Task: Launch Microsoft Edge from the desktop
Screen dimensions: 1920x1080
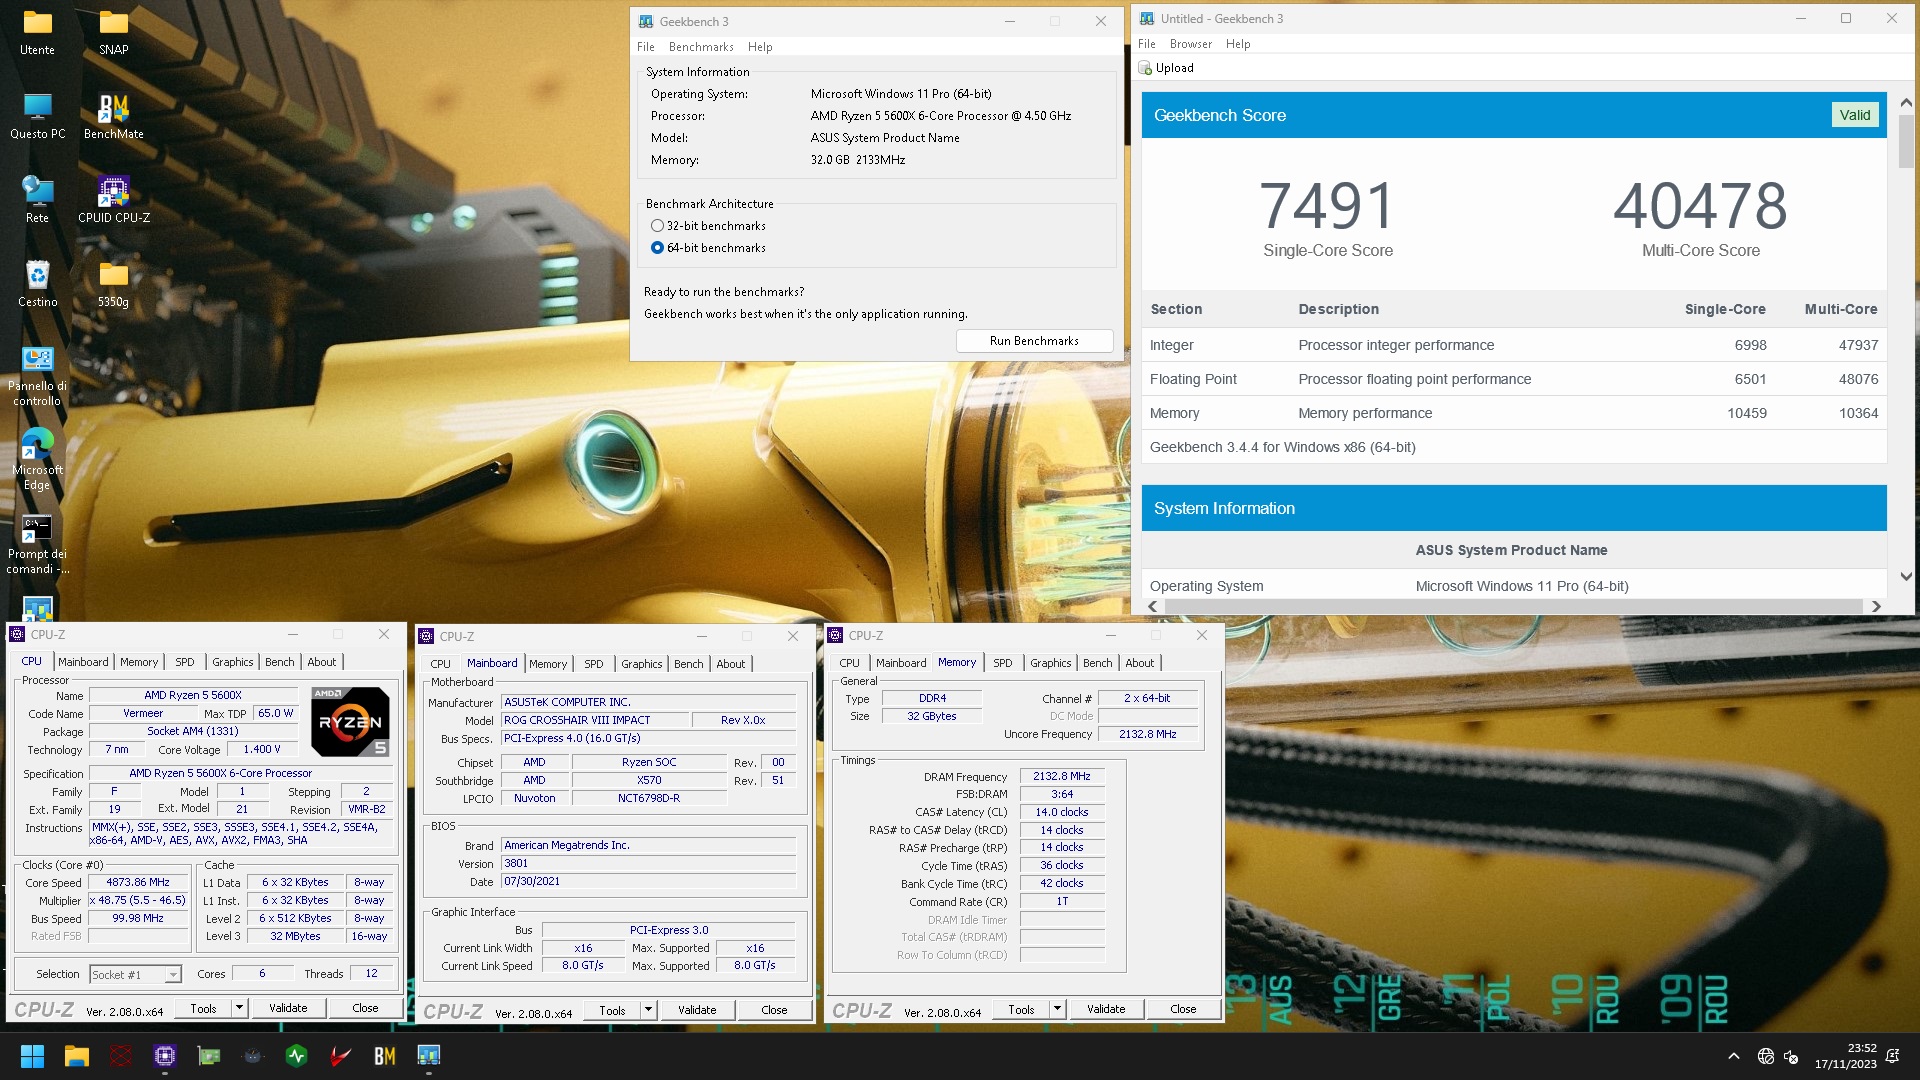Action: coord(37,460)
